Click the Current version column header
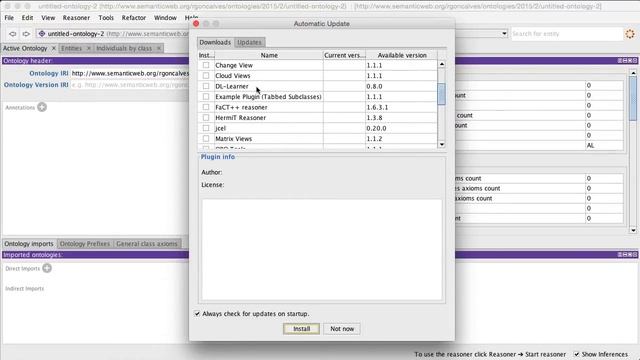This screenshot has width=640, height=360. [344, 55]
